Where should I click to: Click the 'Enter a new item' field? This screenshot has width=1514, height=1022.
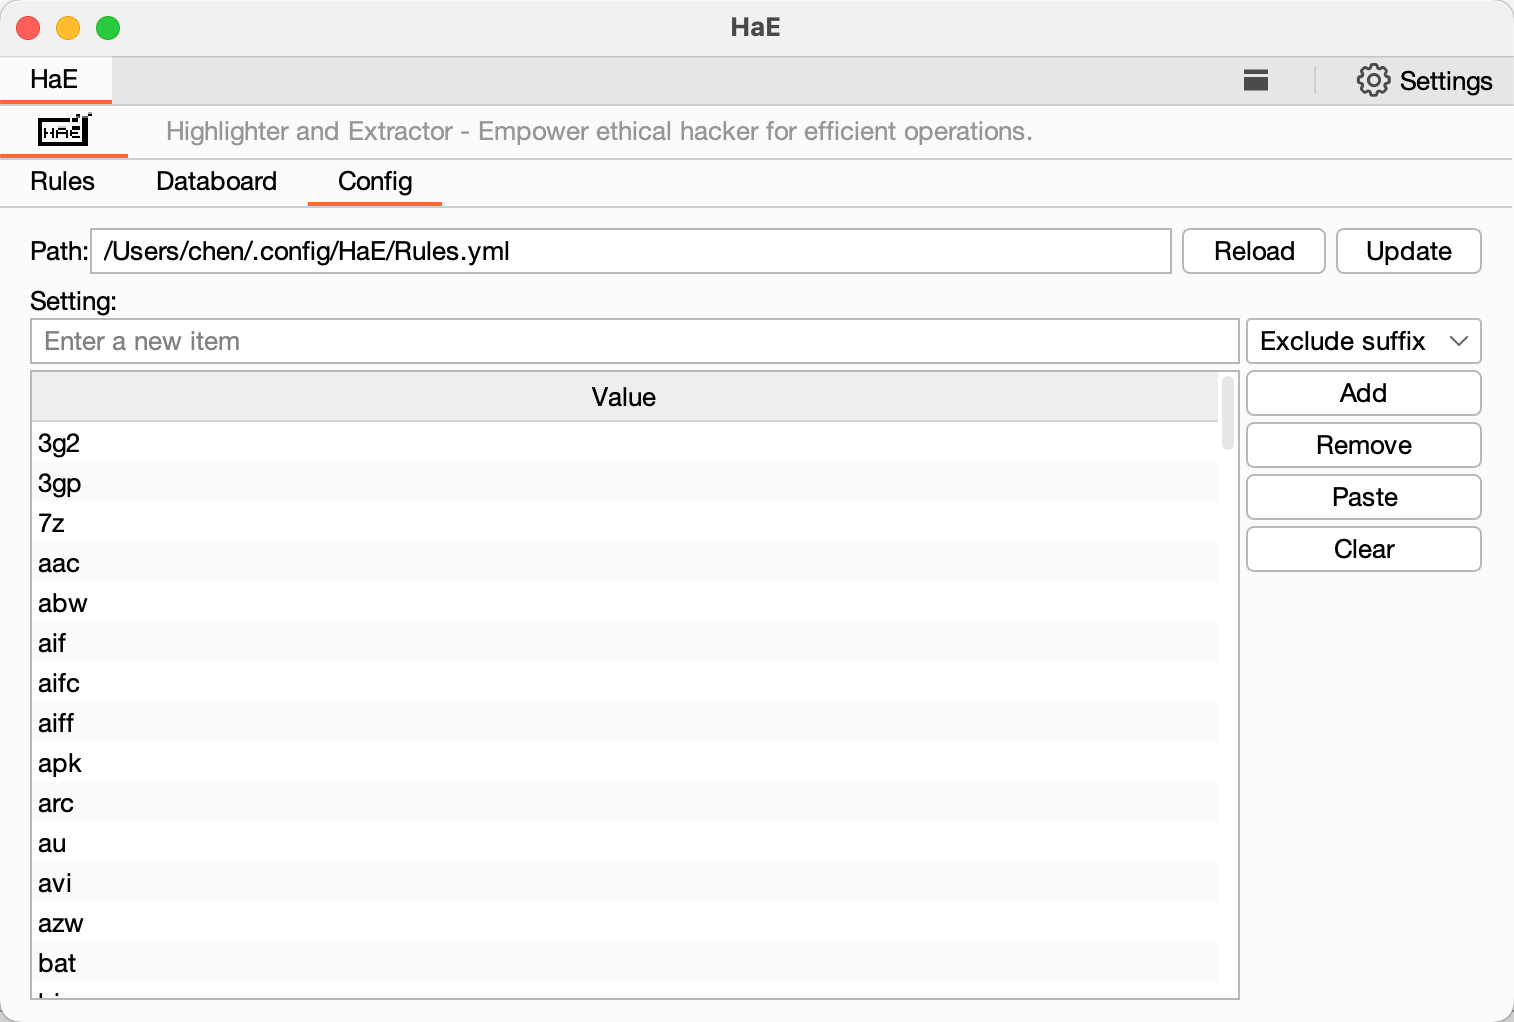(634, 342)
